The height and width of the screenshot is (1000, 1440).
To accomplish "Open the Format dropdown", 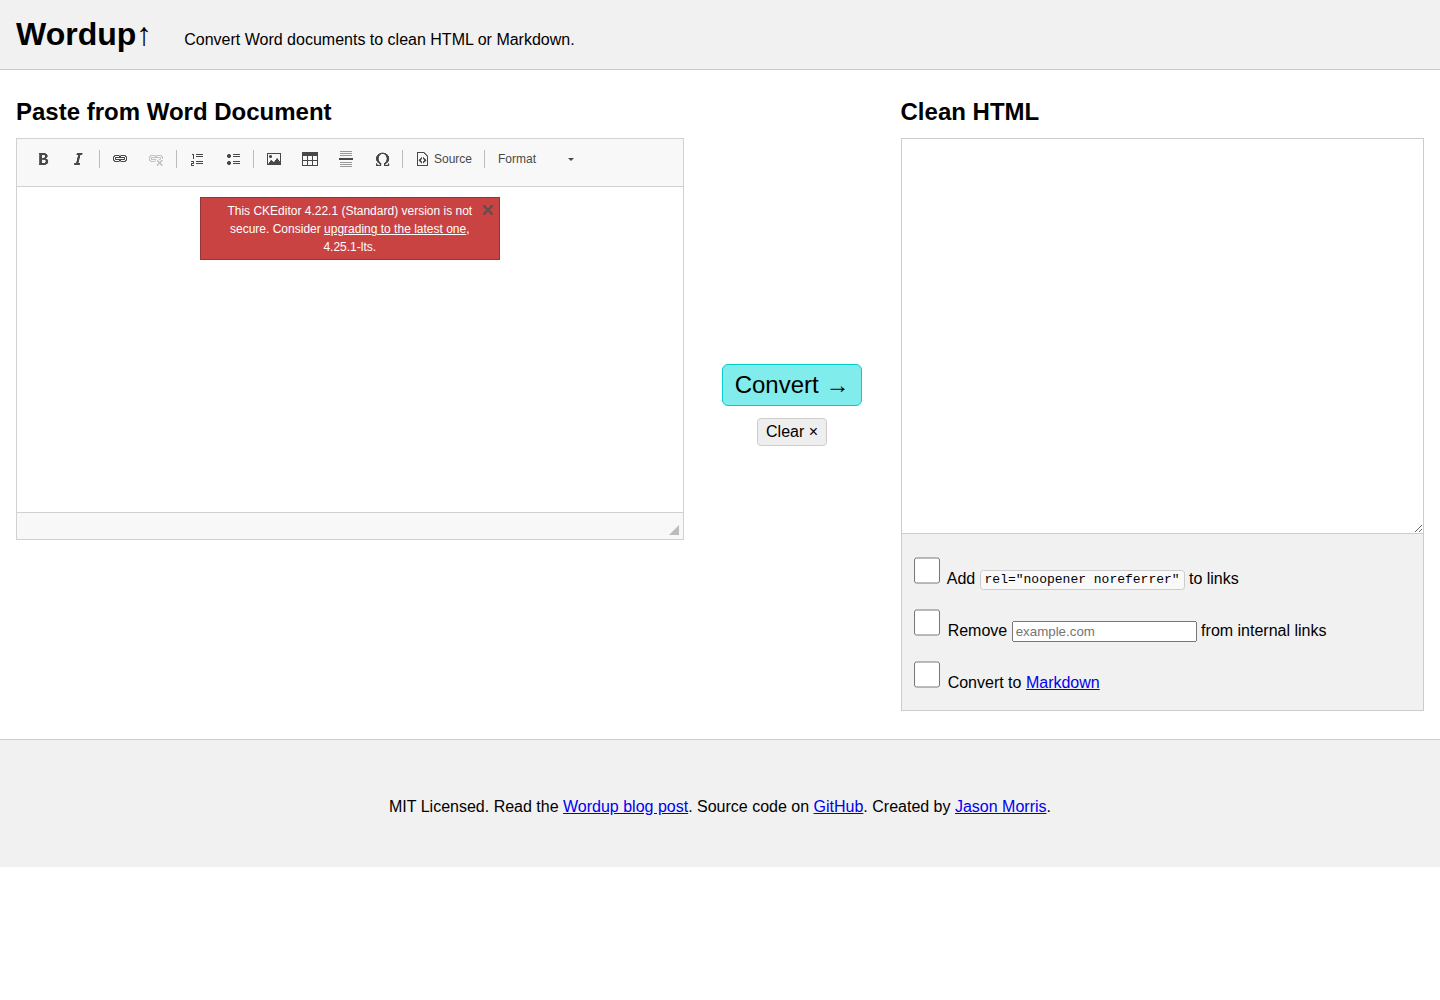I will [x=536, y=159].
